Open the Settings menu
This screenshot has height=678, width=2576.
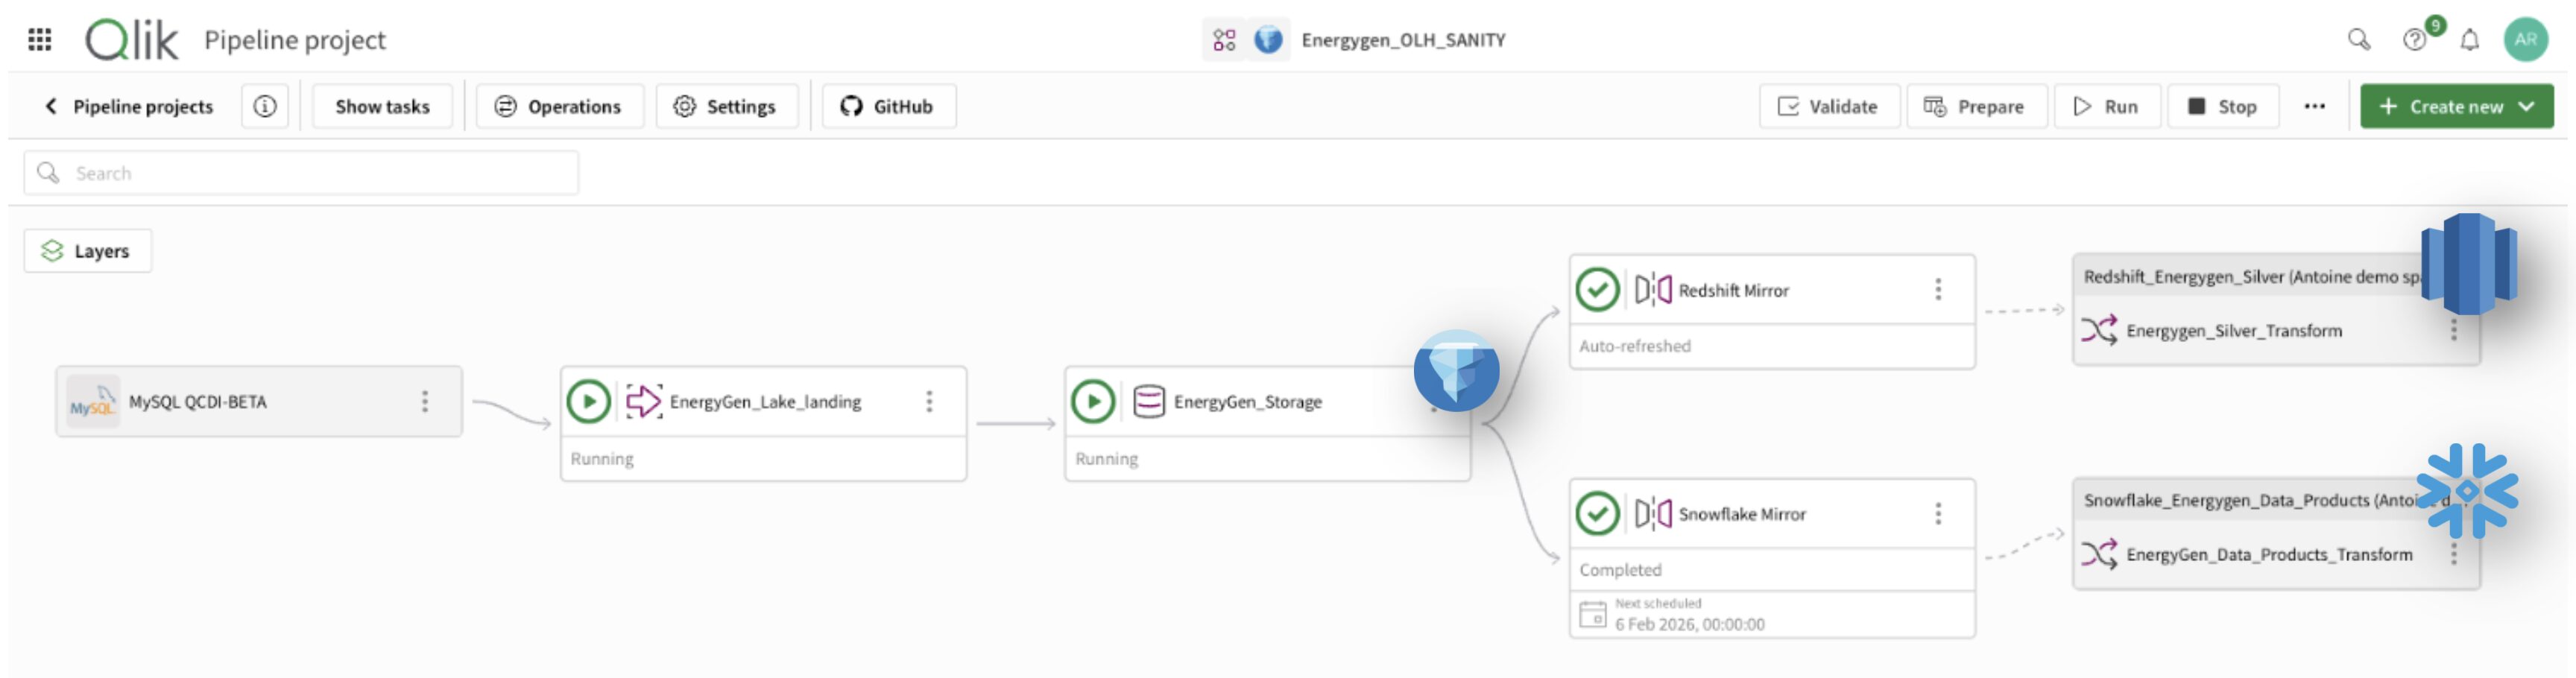727,106
